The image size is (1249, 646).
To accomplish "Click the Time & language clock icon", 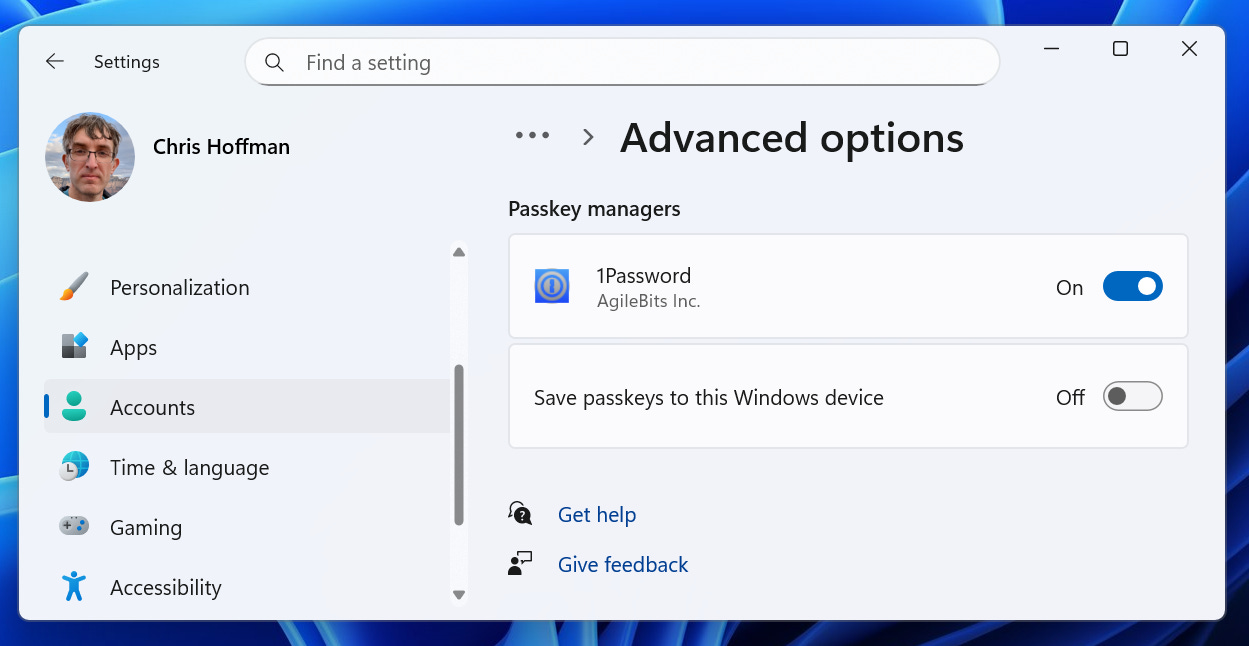I will click(73, 467).
